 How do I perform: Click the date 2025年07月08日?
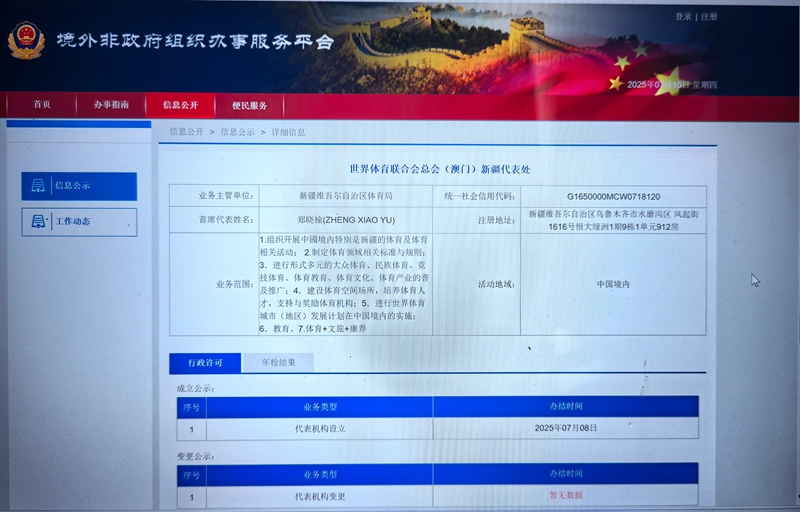point(566,428)
